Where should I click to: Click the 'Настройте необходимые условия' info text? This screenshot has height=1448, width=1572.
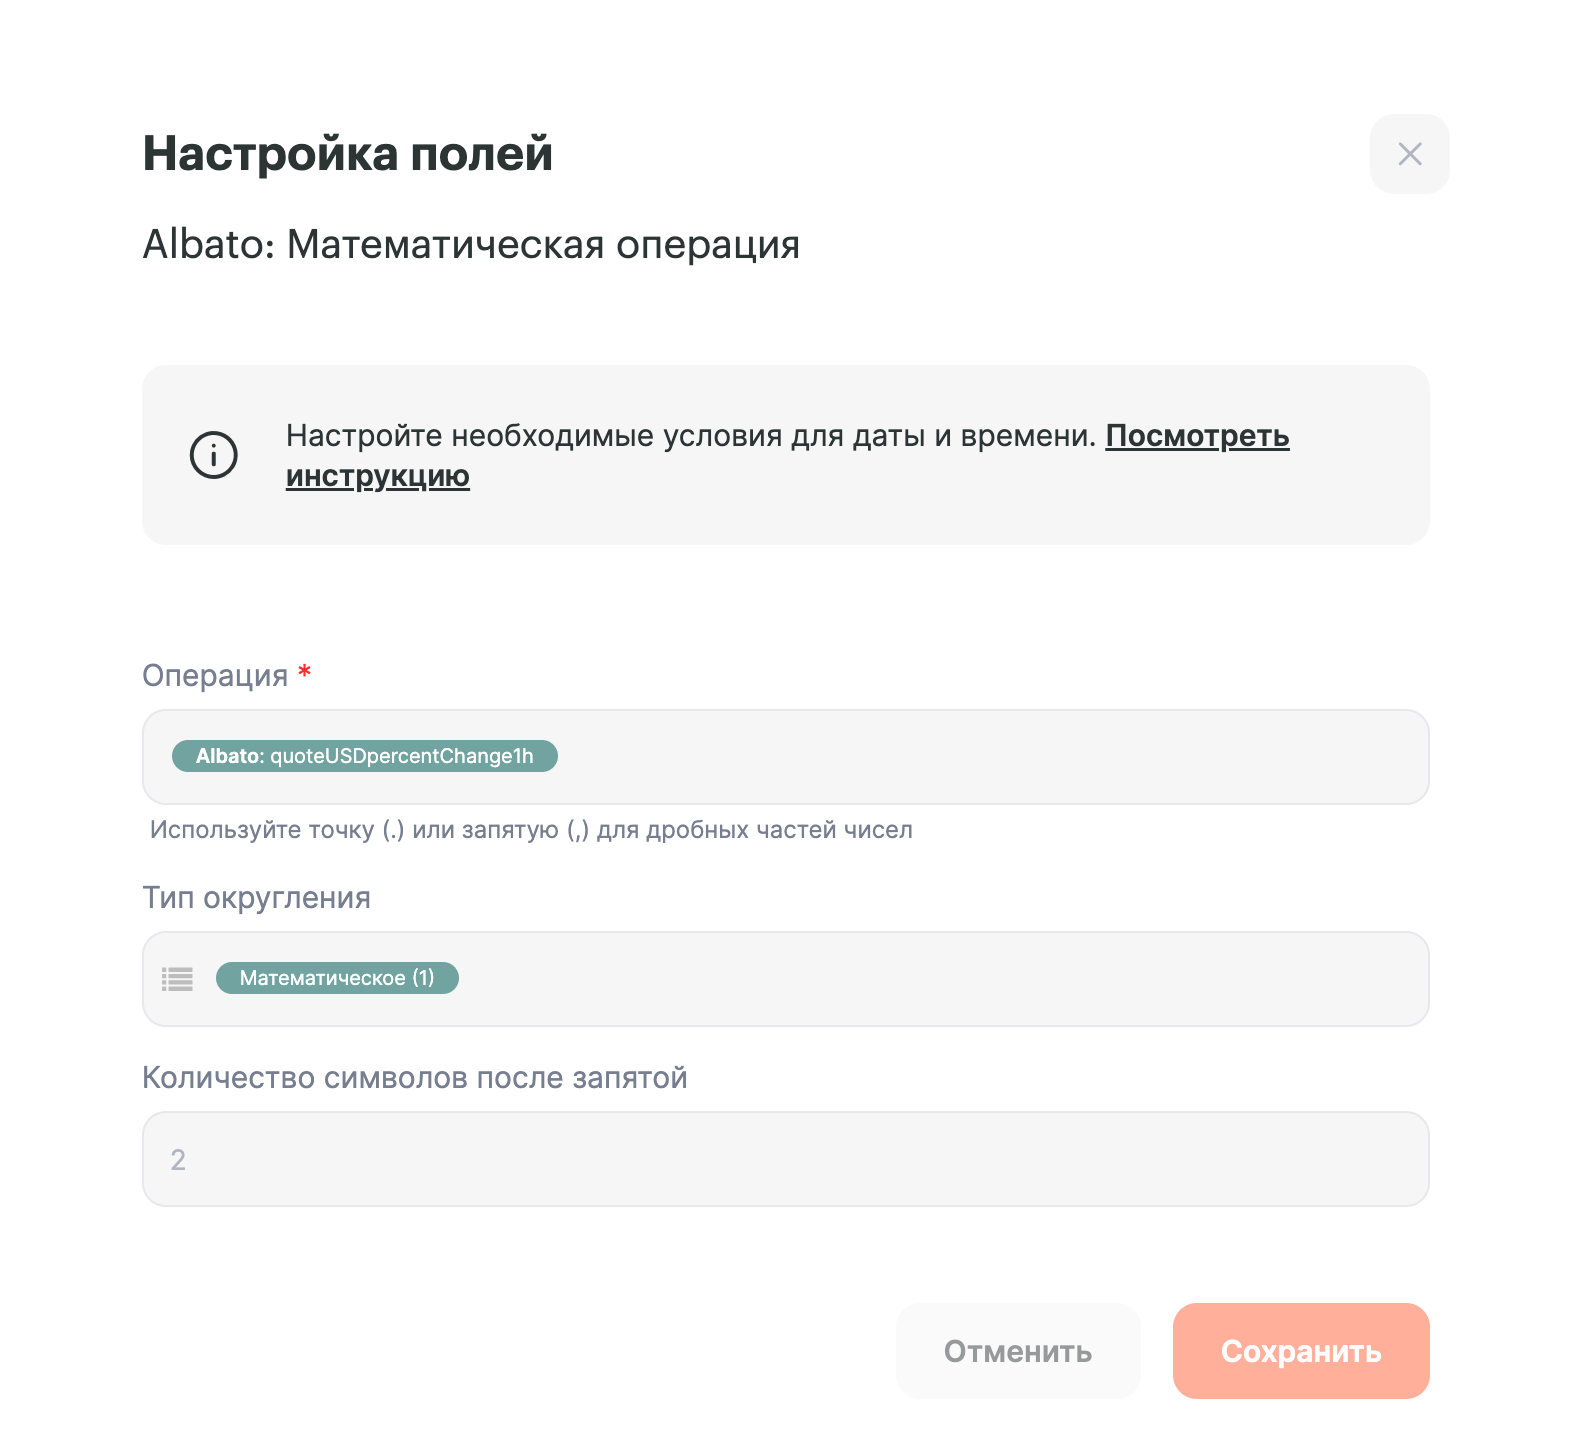click(690, 436)
